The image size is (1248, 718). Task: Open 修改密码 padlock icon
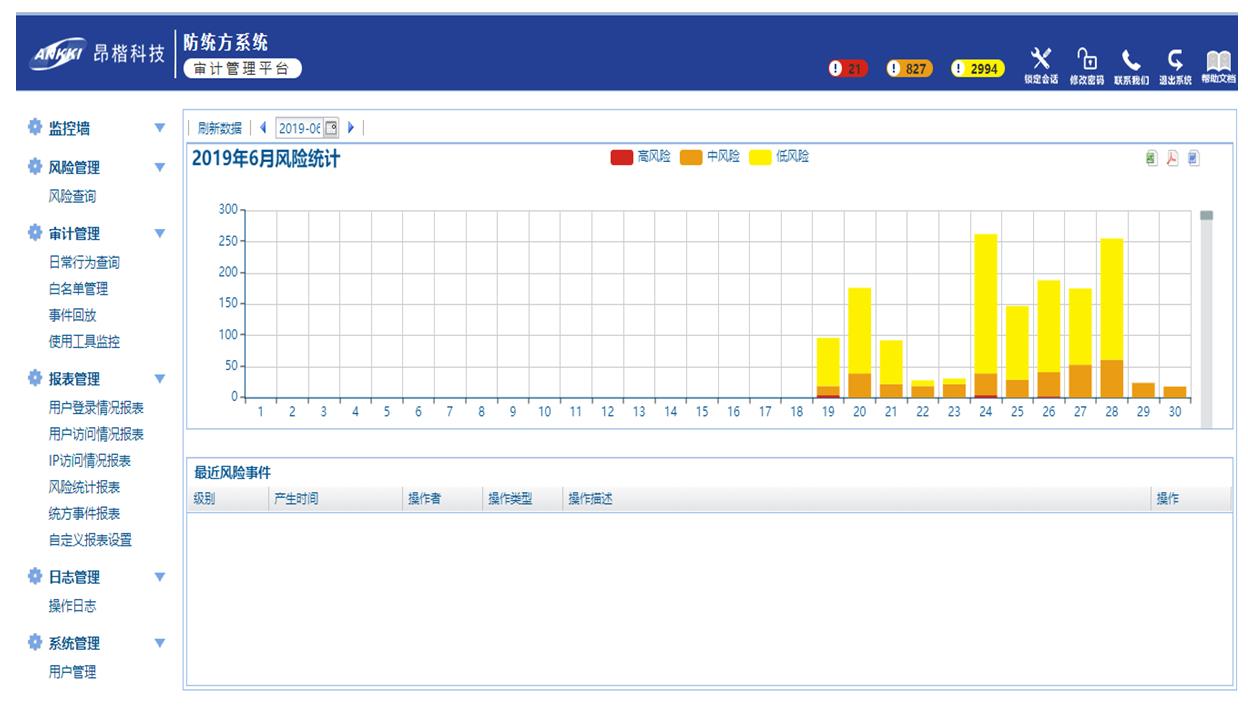[x=1086, y=61]
